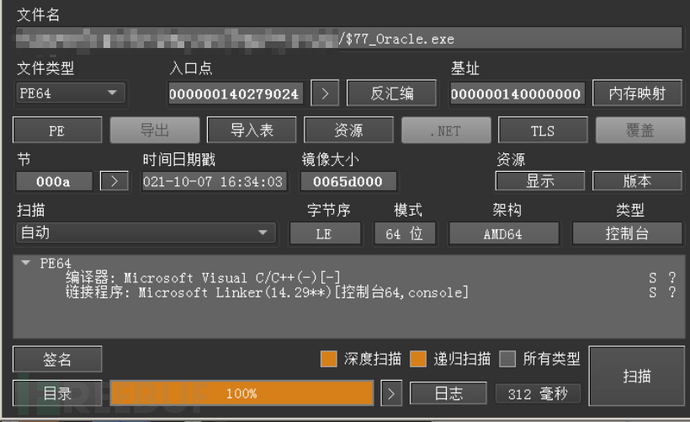Image resolution: width=690 pixels, height=422 pixels.
Task: Toggle the 递归扫描 recursive scan checkbox
Action: pyautogui.click(x=418, y=359)
